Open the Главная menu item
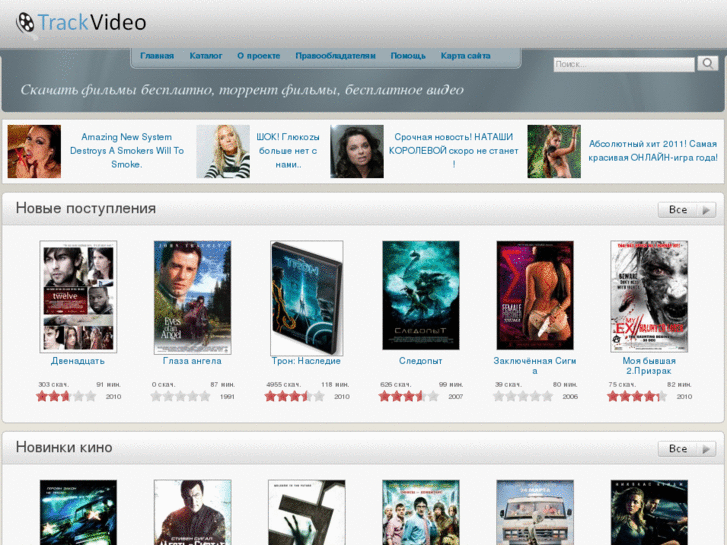The width and height of the screenshot is (727, 545). [x=157, y=56]
